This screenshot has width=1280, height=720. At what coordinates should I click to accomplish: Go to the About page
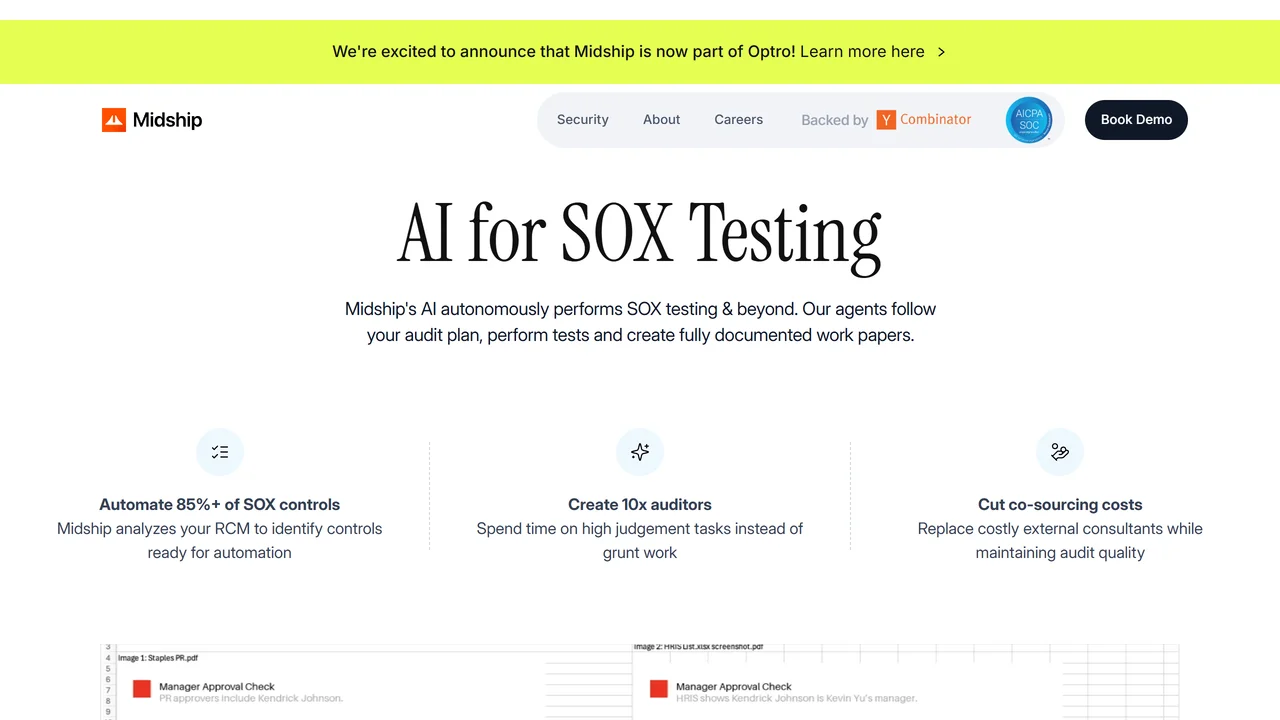pos(662,120)
